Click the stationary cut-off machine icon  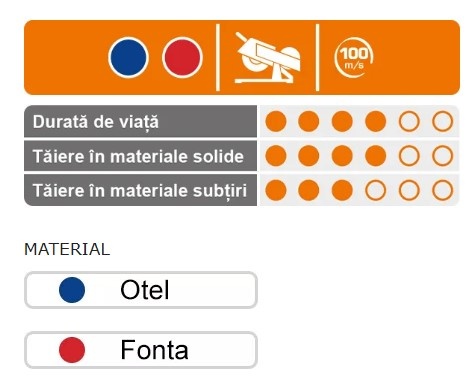coord(268,58)
